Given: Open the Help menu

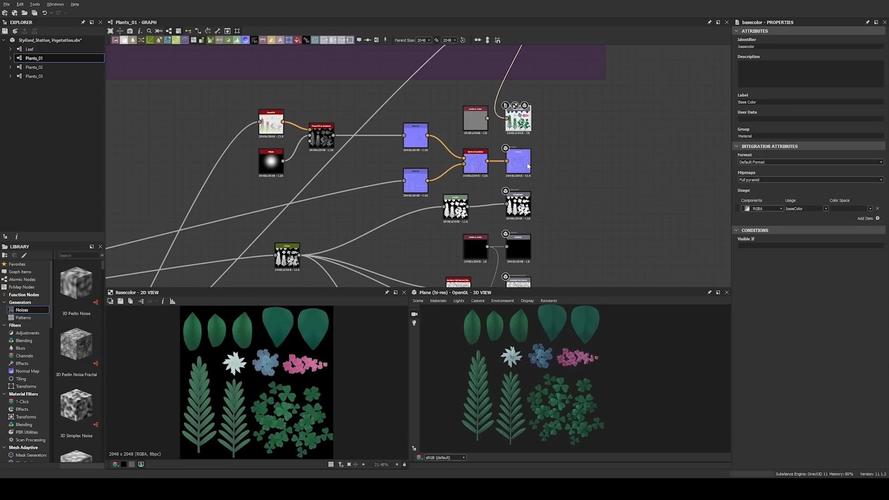Looking at the screenshot, I should (x=75, y=4).
